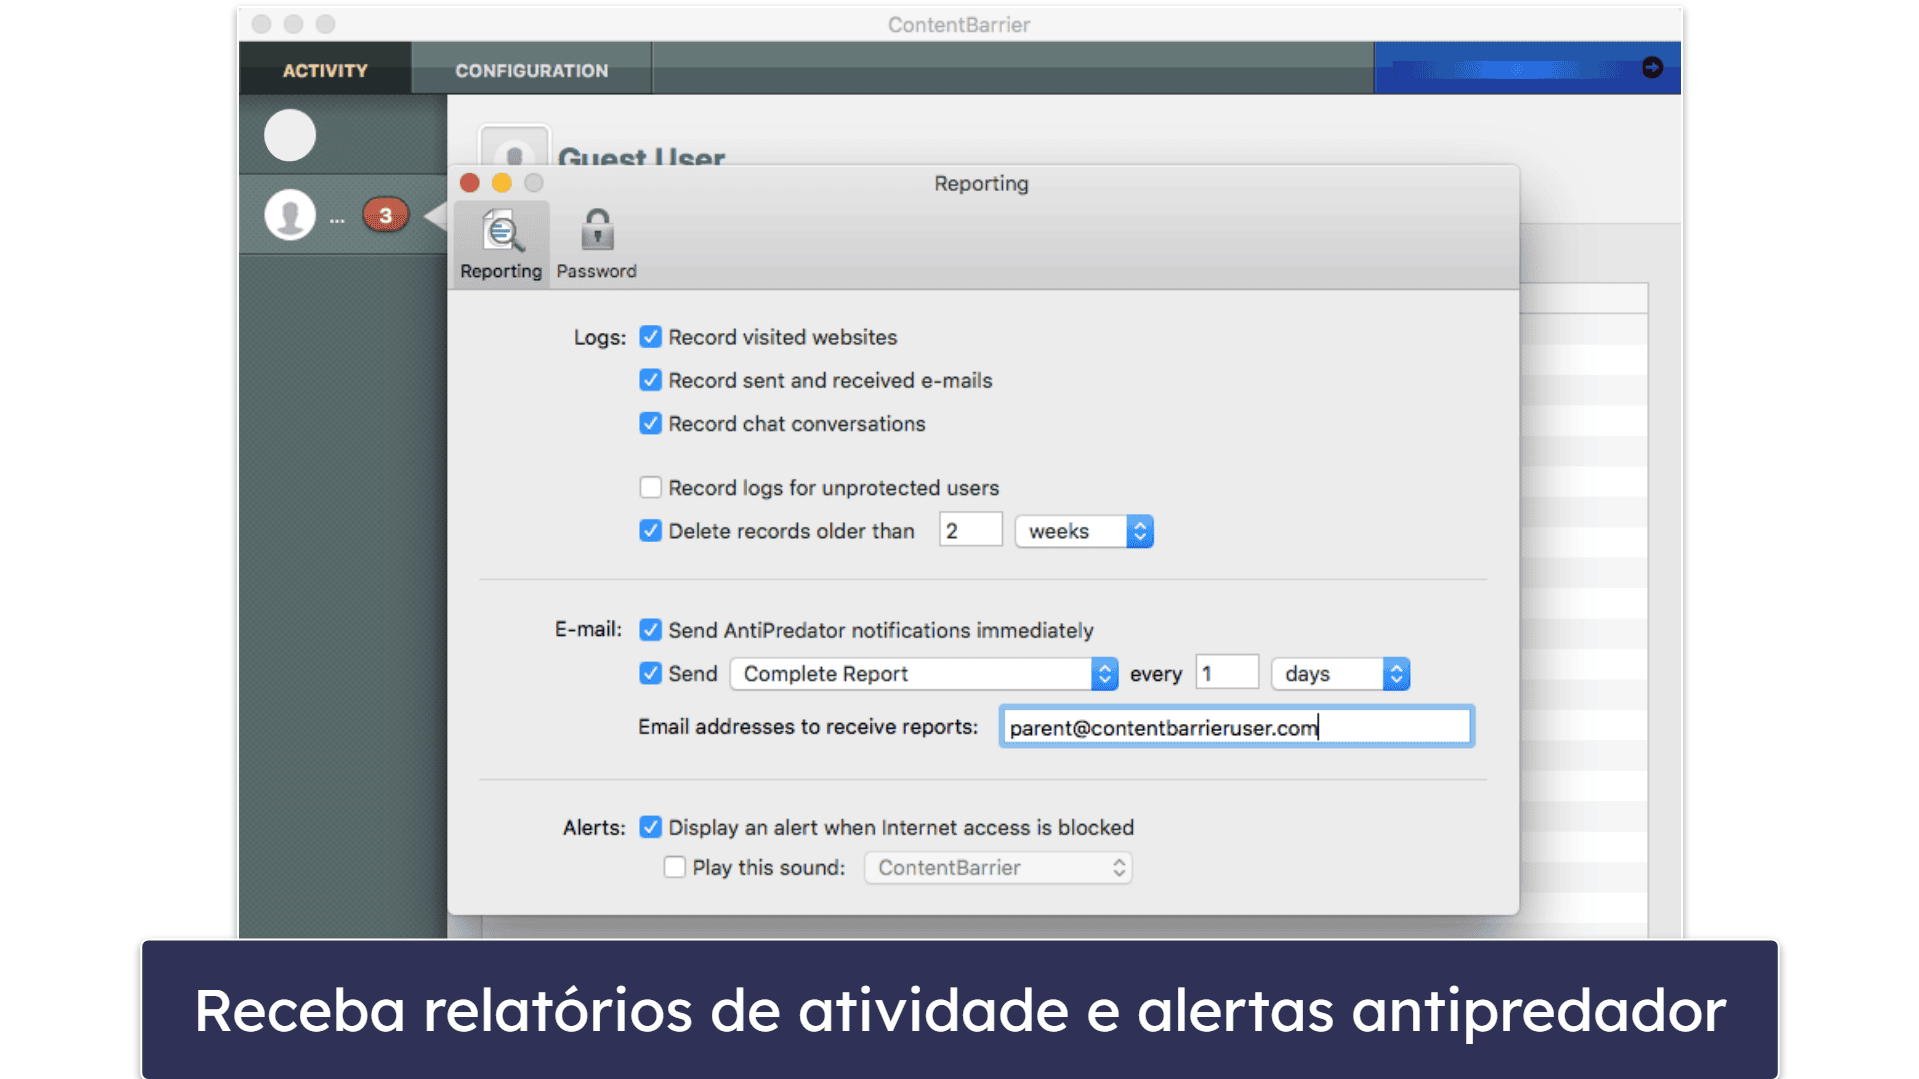Click the Logs: label
This screenshot has width=1919, height=1079.
(600, 338)
